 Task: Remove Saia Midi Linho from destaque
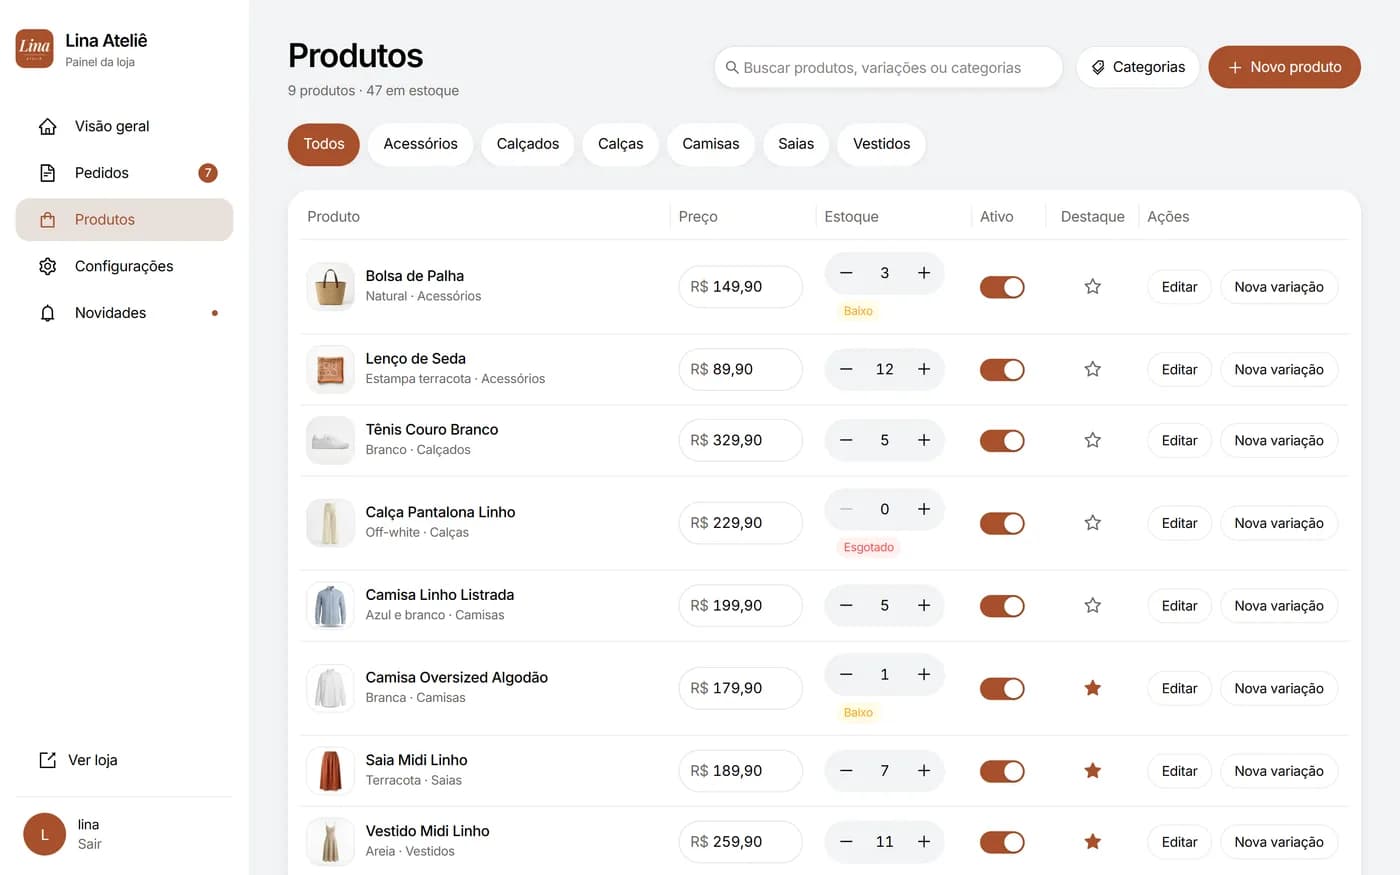point(1093,771)
